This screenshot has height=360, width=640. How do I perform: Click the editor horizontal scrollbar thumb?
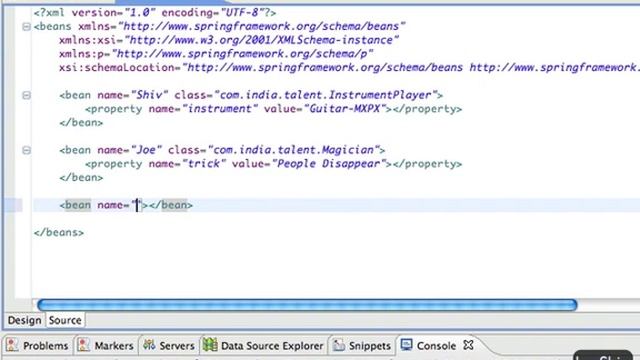coord(307,305)
